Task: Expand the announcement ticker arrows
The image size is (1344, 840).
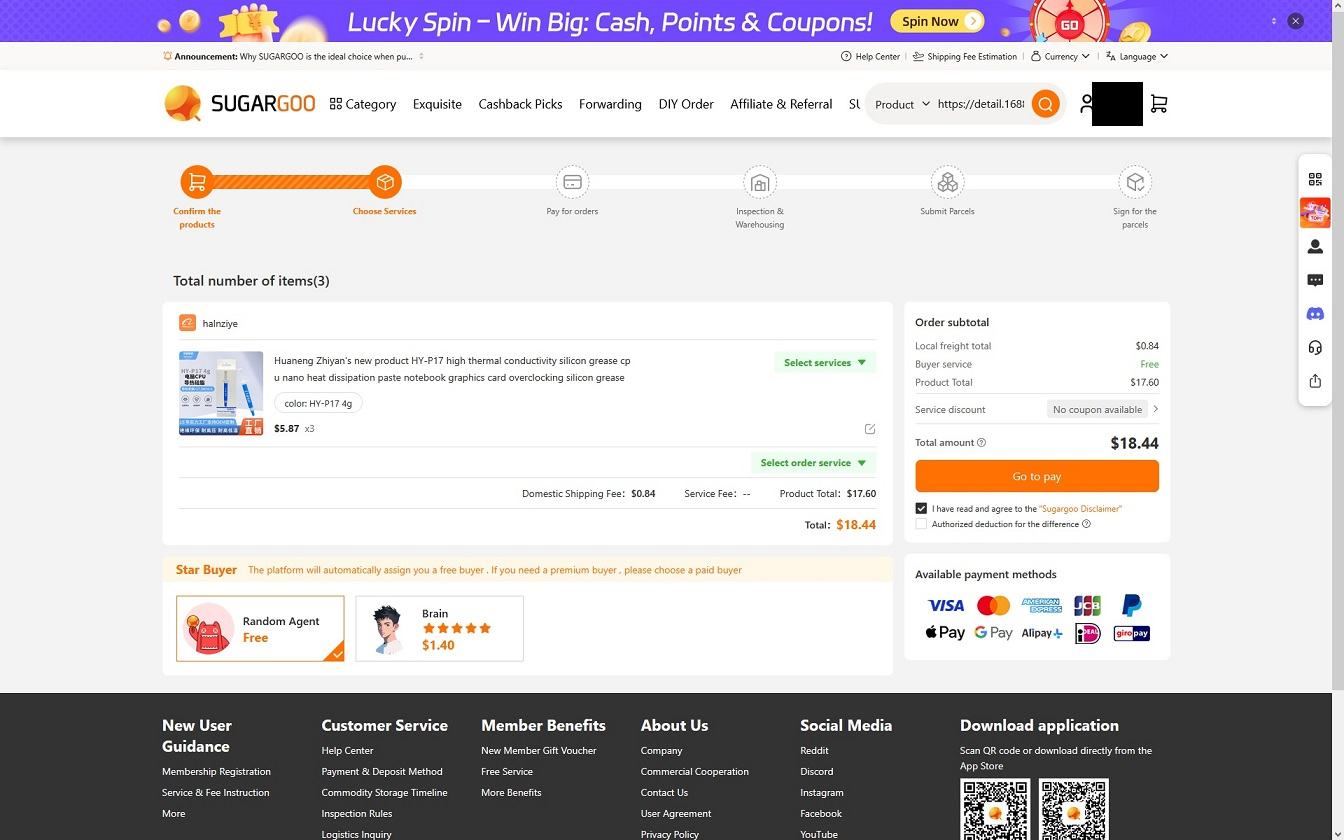Action: coord(421,57)
